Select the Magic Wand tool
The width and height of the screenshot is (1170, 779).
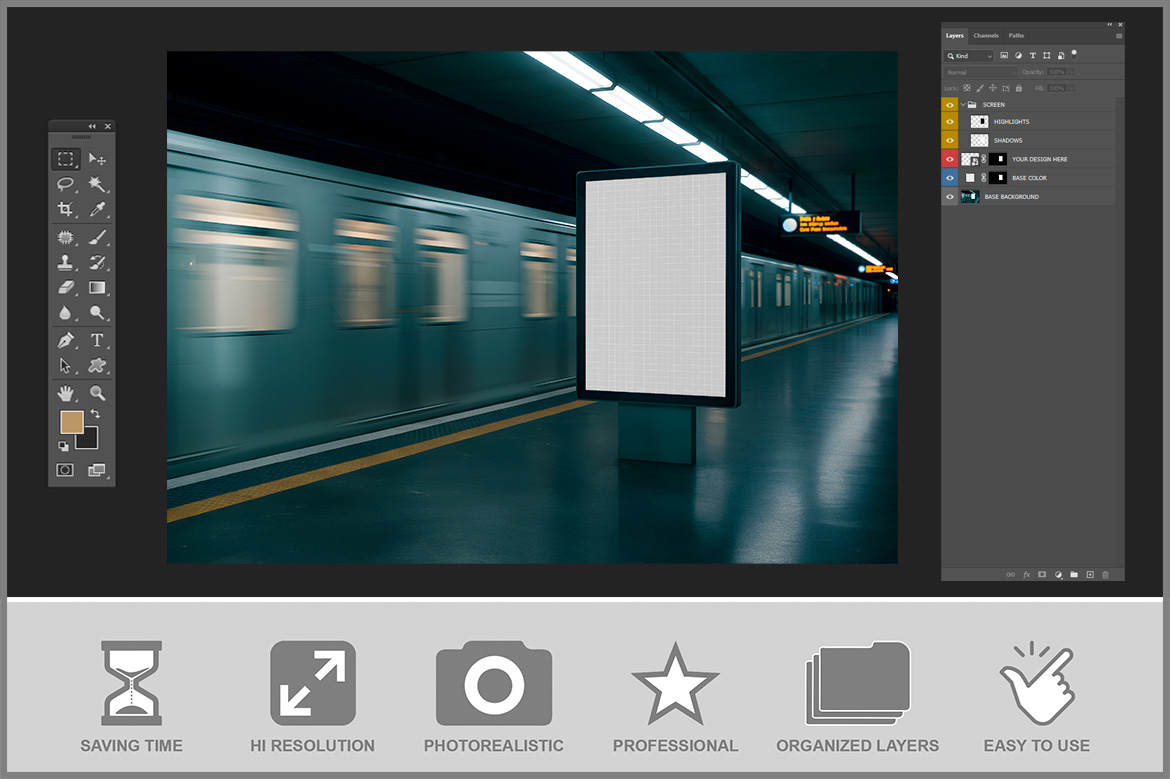tap(97, 184)
